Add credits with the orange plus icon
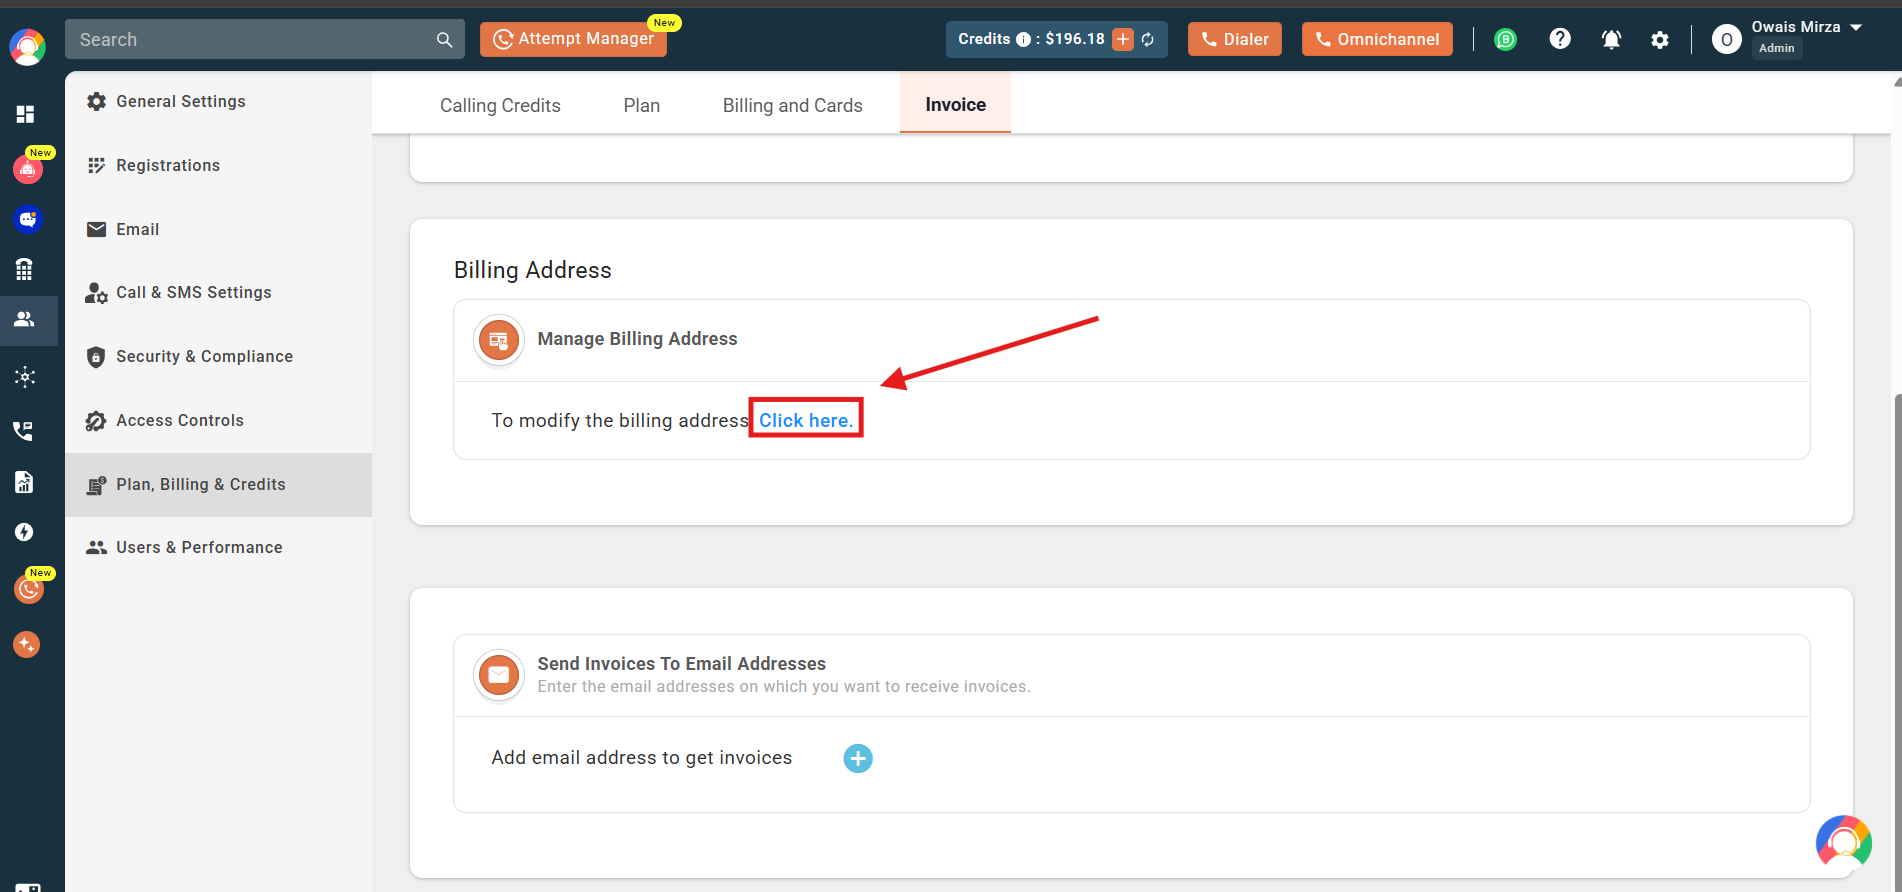This screenshot has width=1902, height=892. tap(1123, 39)
